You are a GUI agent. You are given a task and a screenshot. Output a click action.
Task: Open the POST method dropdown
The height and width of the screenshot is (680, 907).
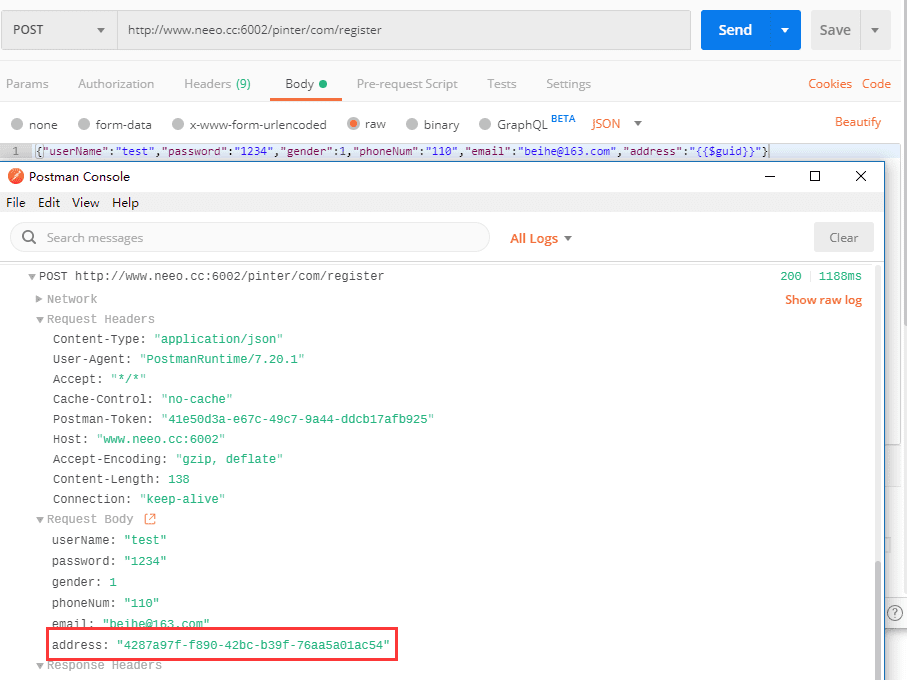tap(59, 29)
